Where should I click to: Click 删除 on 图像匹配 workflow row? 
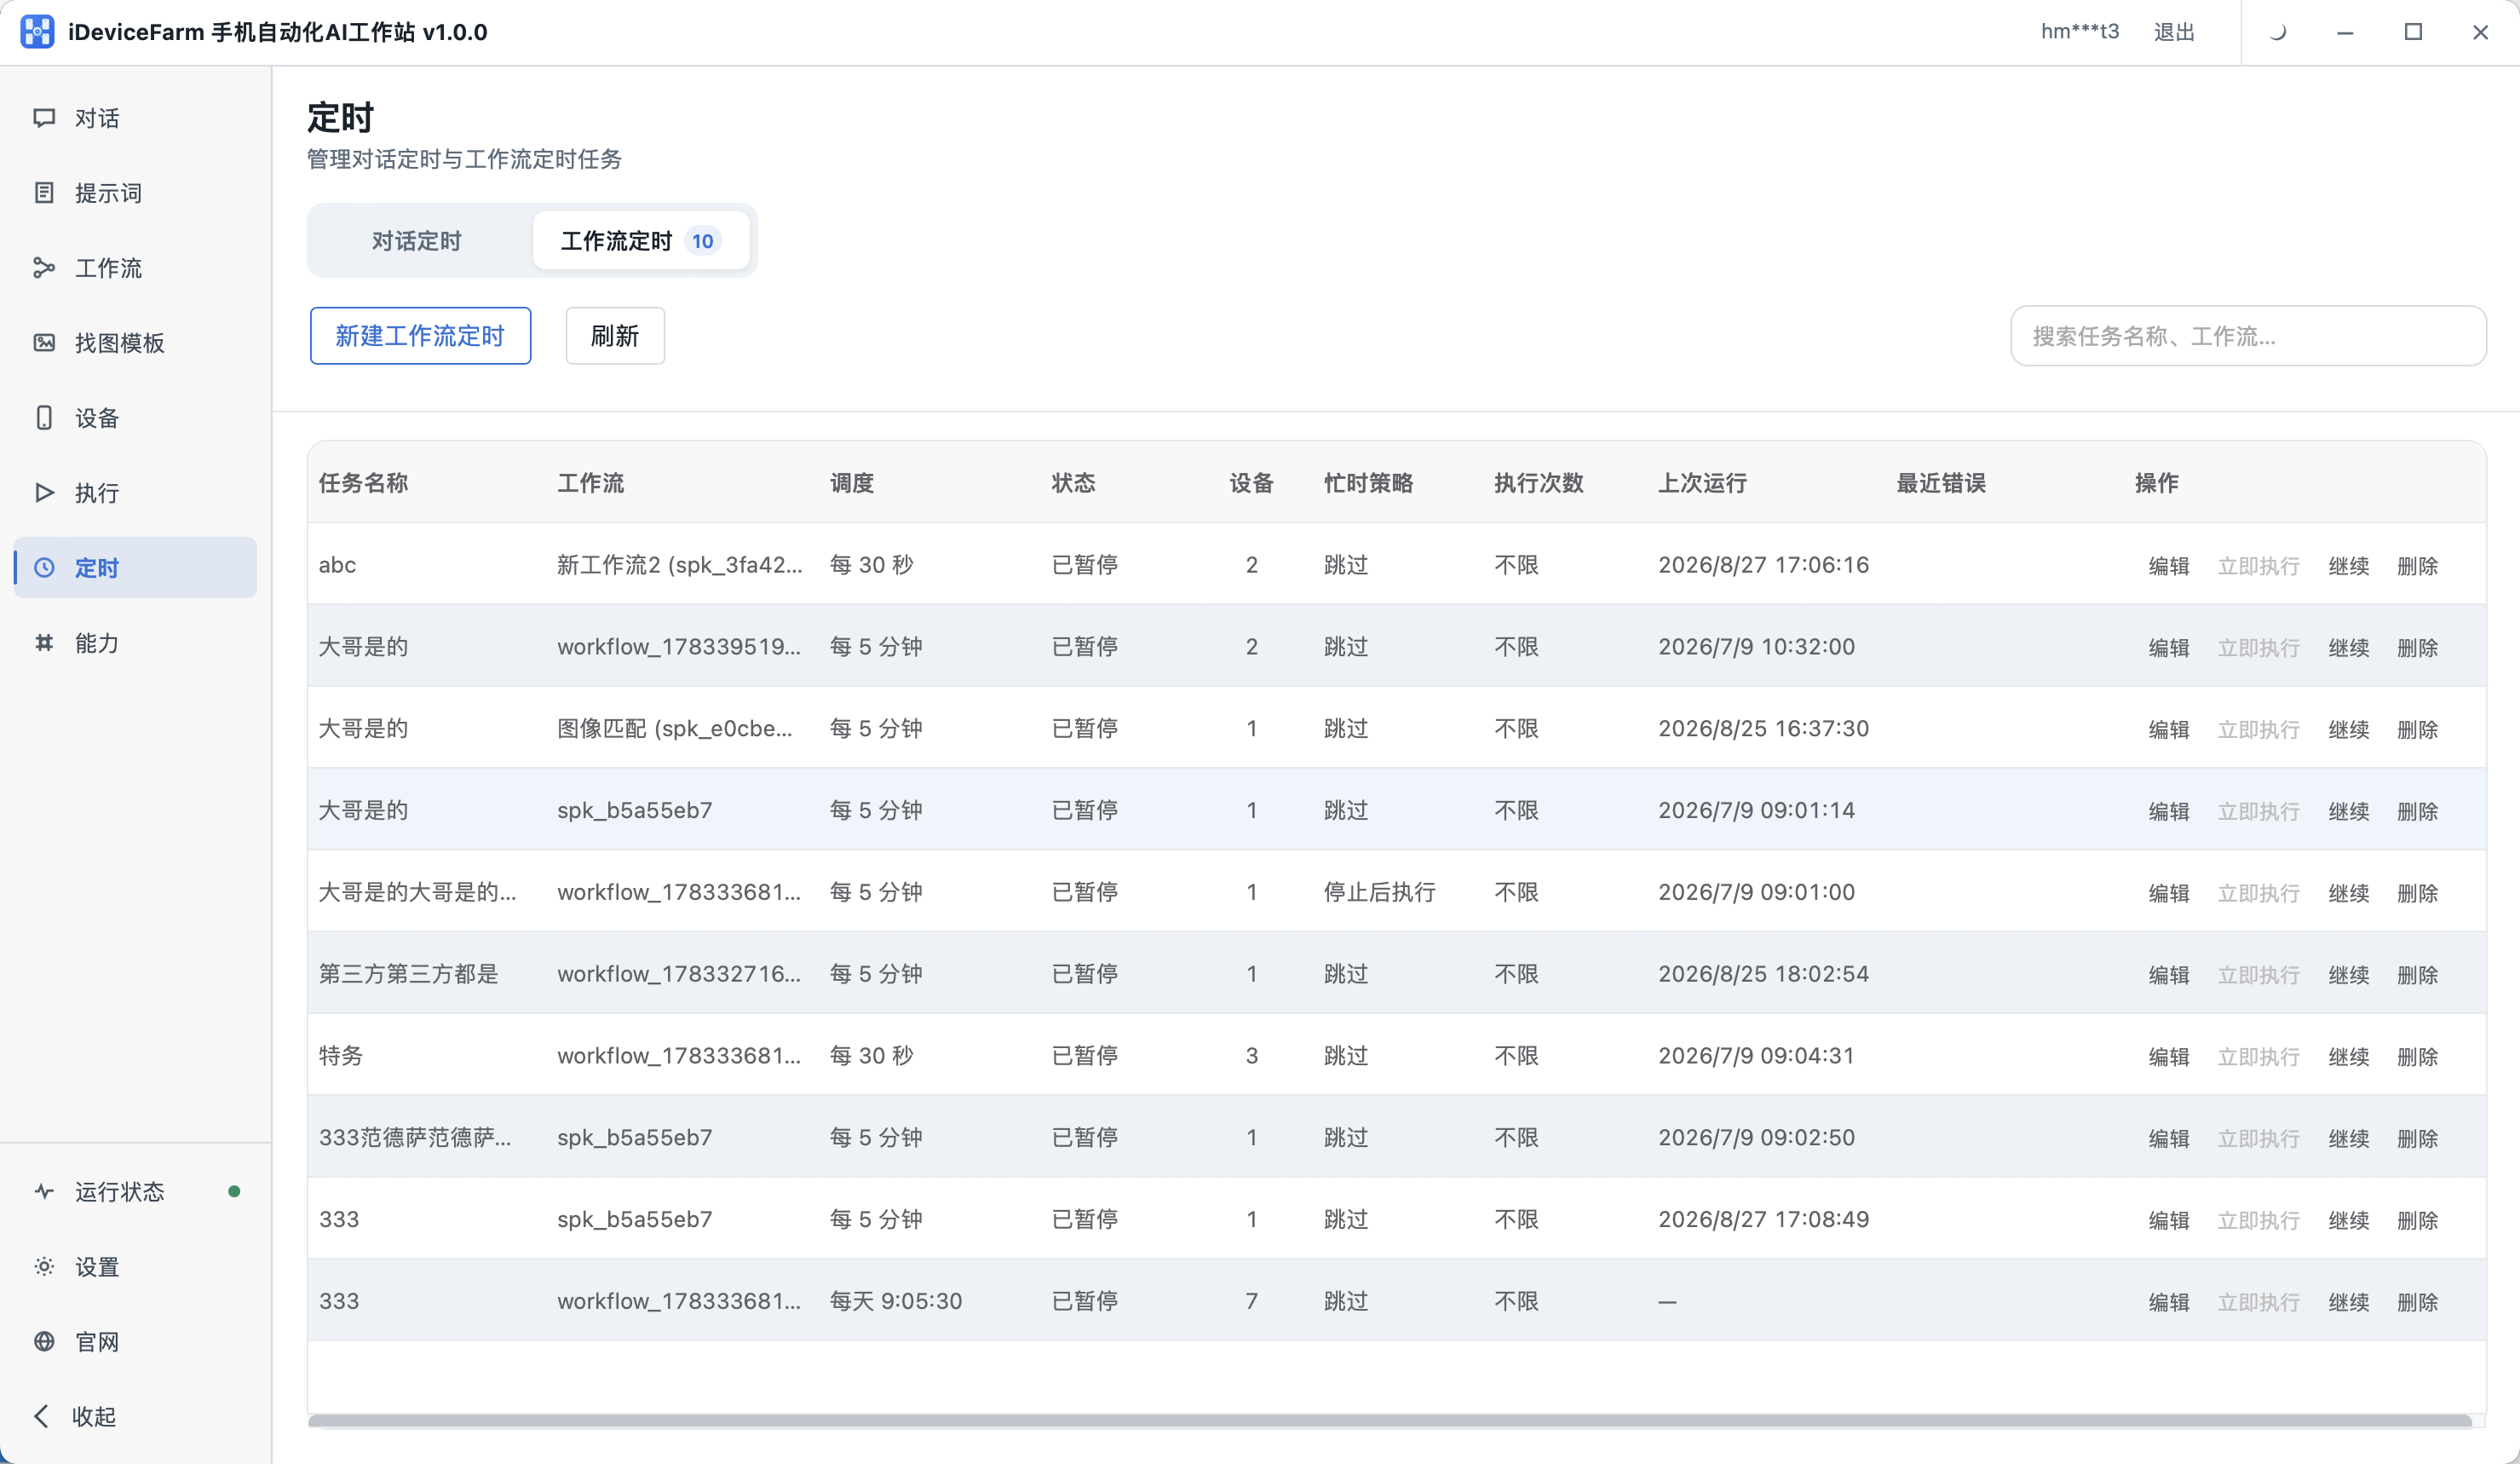[x=2418, y=730]
